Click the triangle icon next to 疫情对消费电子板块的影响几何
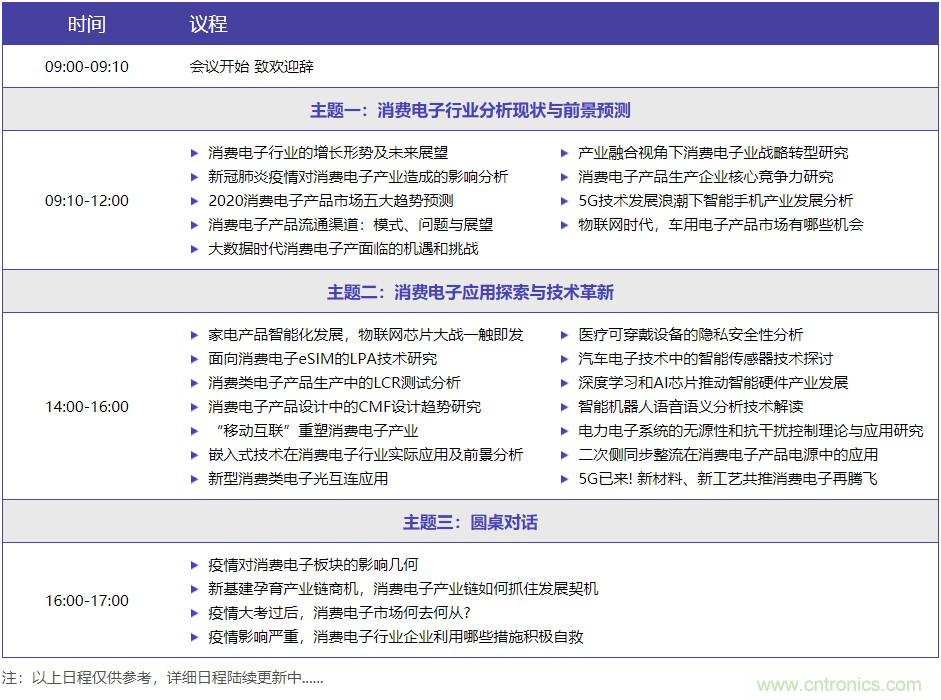 click(x=195, y=564)
